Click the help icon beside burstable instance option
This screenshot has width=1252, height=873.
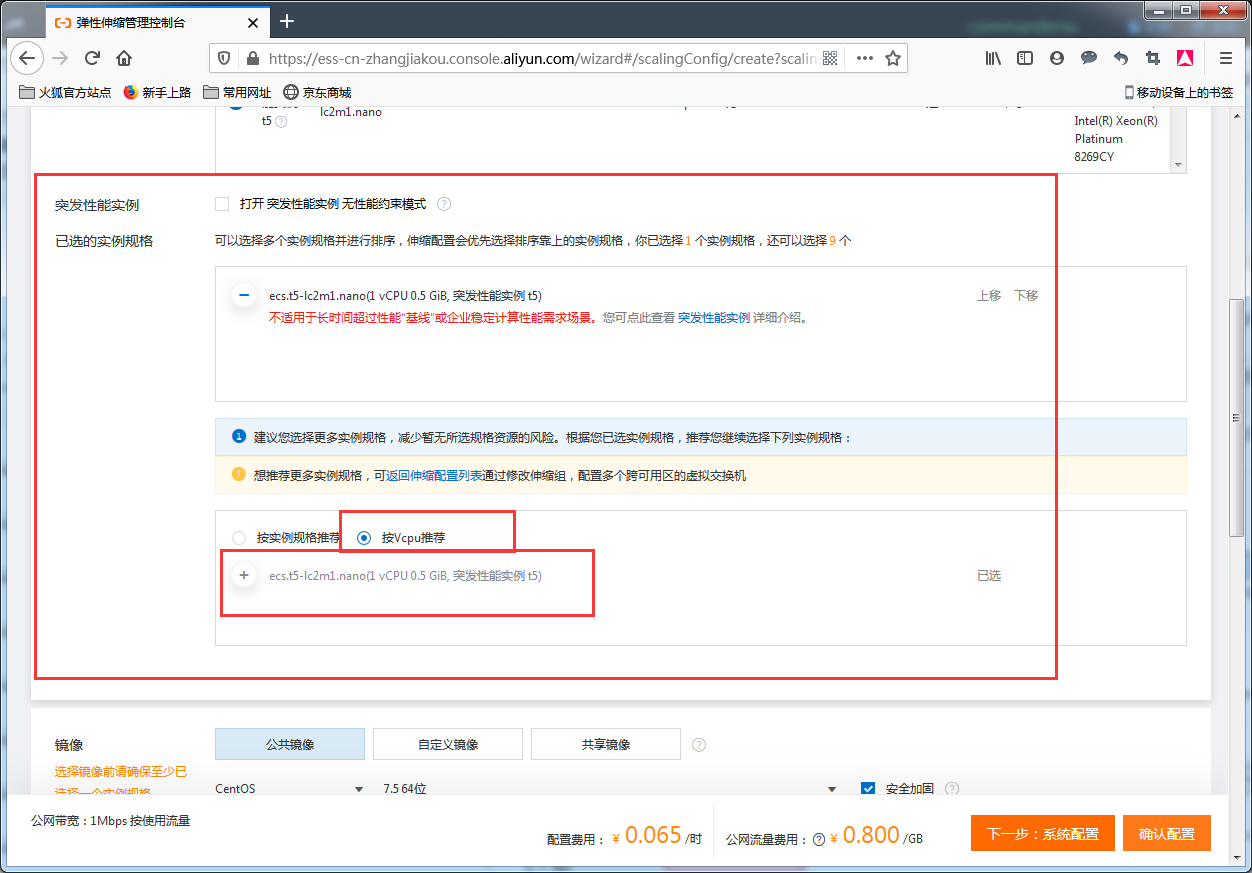coord(444,204)
